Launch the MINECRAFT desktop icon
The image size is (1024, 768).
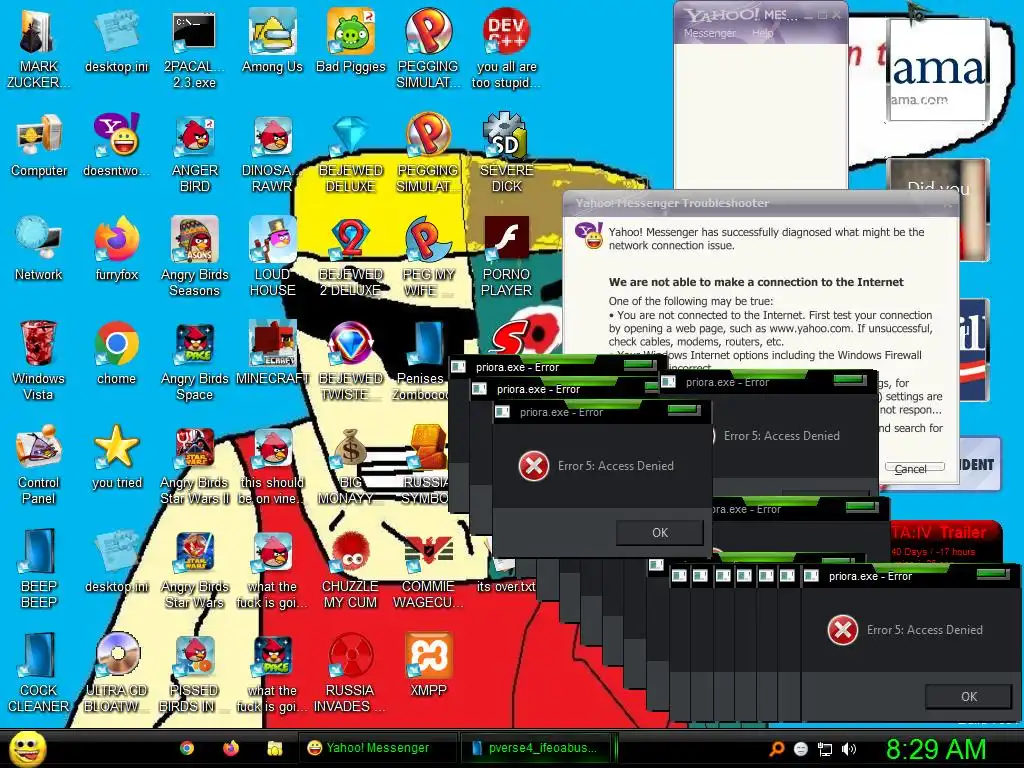(272, 353)
